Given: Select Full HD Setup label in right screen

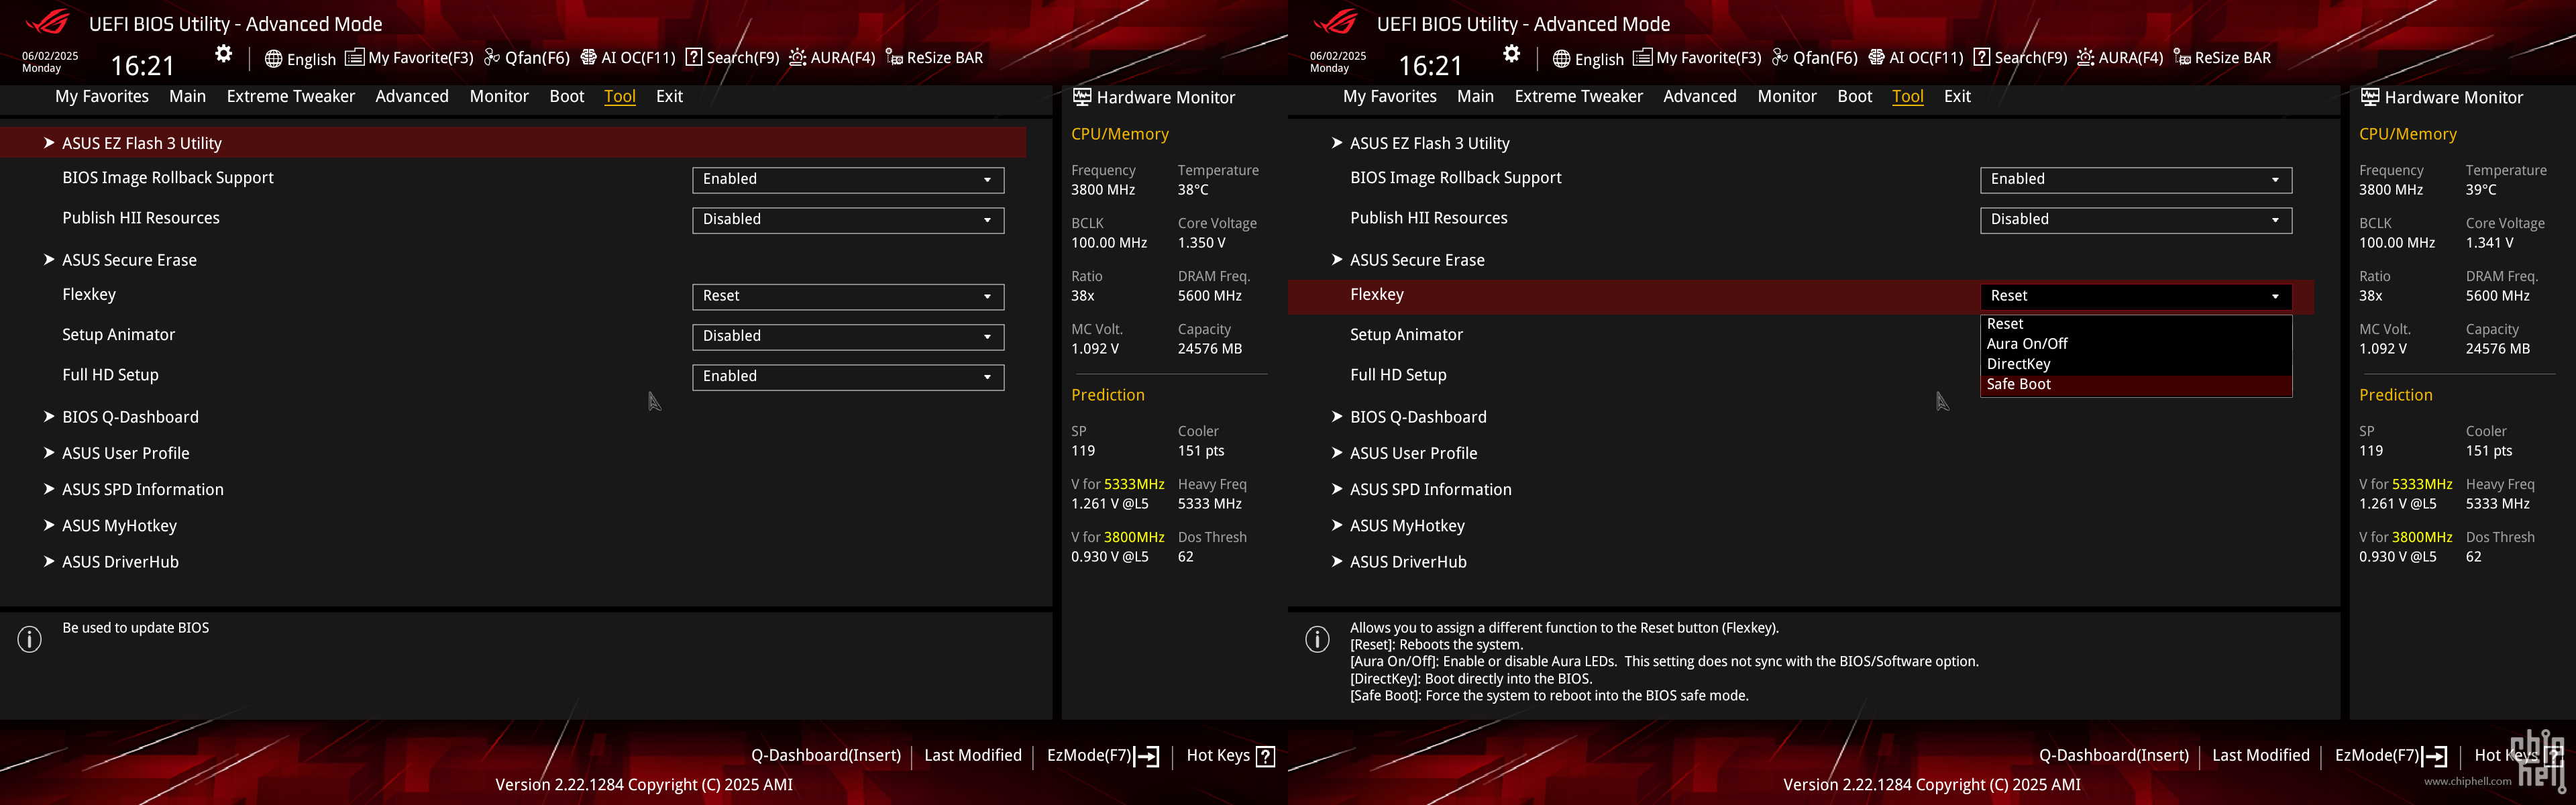Looking at the screenshot, I should click(1398, 375).
